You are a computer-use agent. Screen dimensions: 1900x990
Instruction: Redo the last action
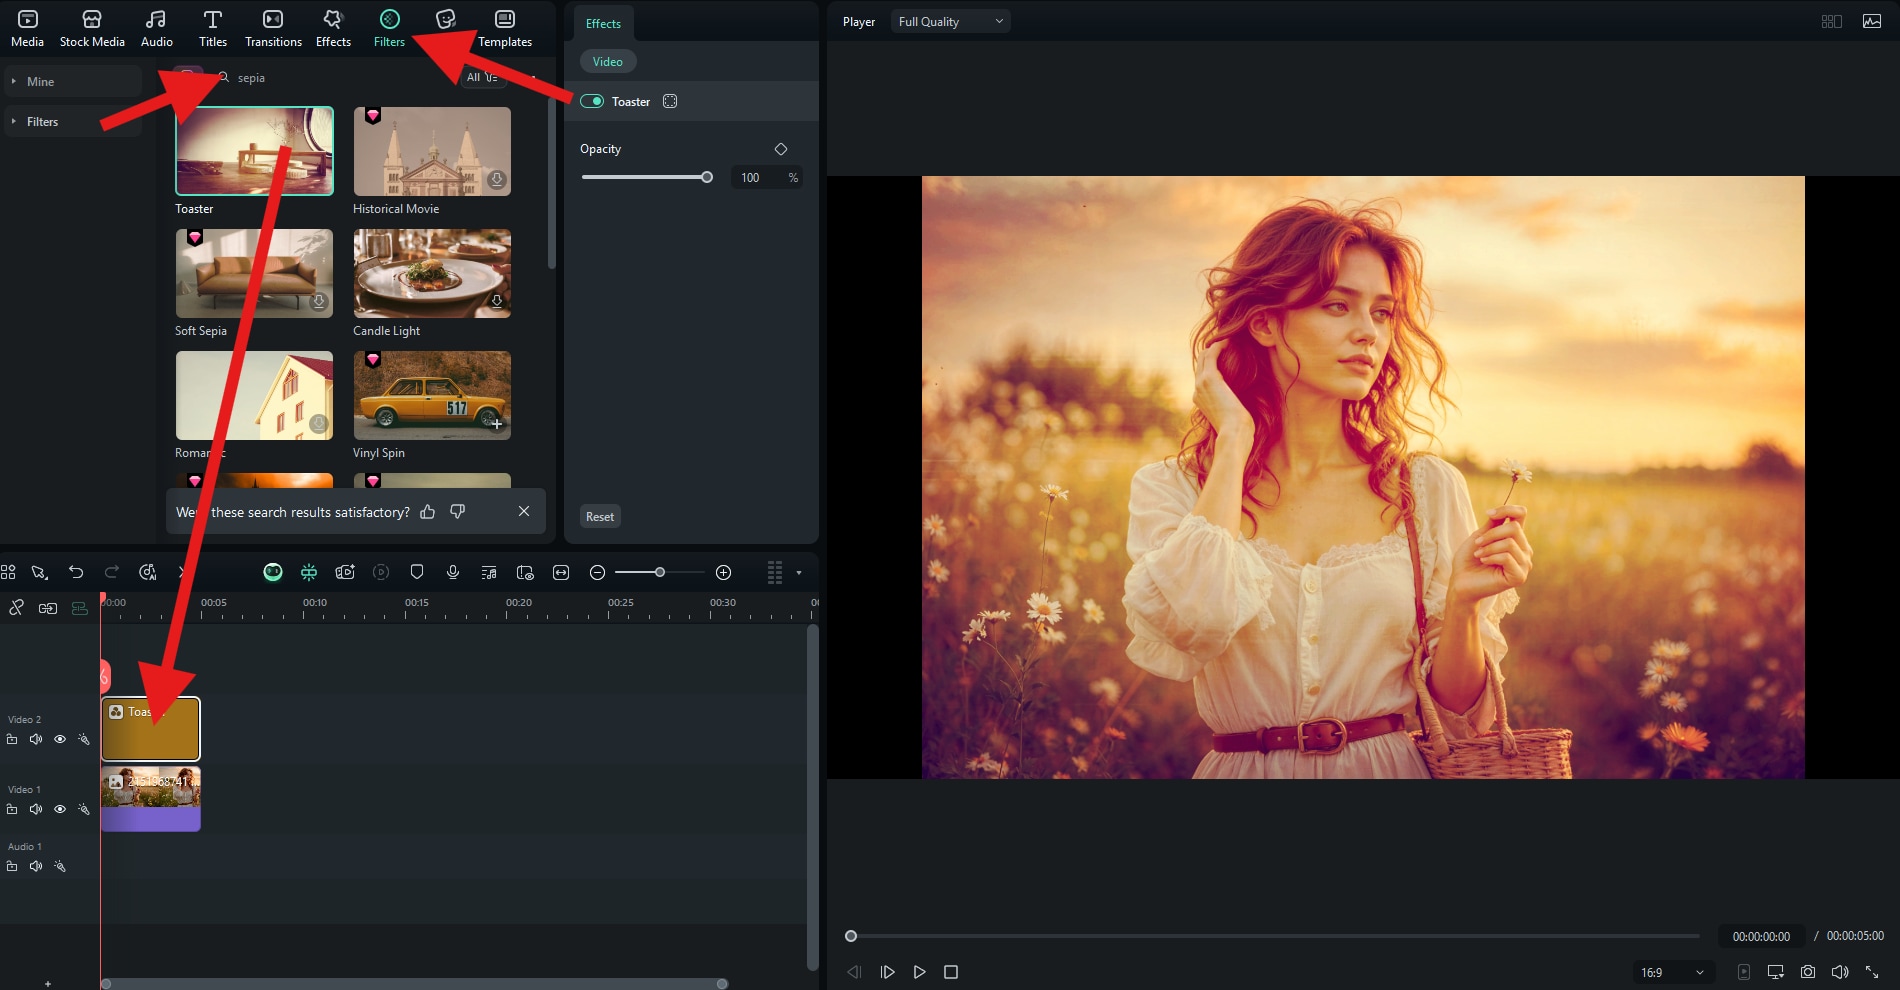(x=112, y=572)
